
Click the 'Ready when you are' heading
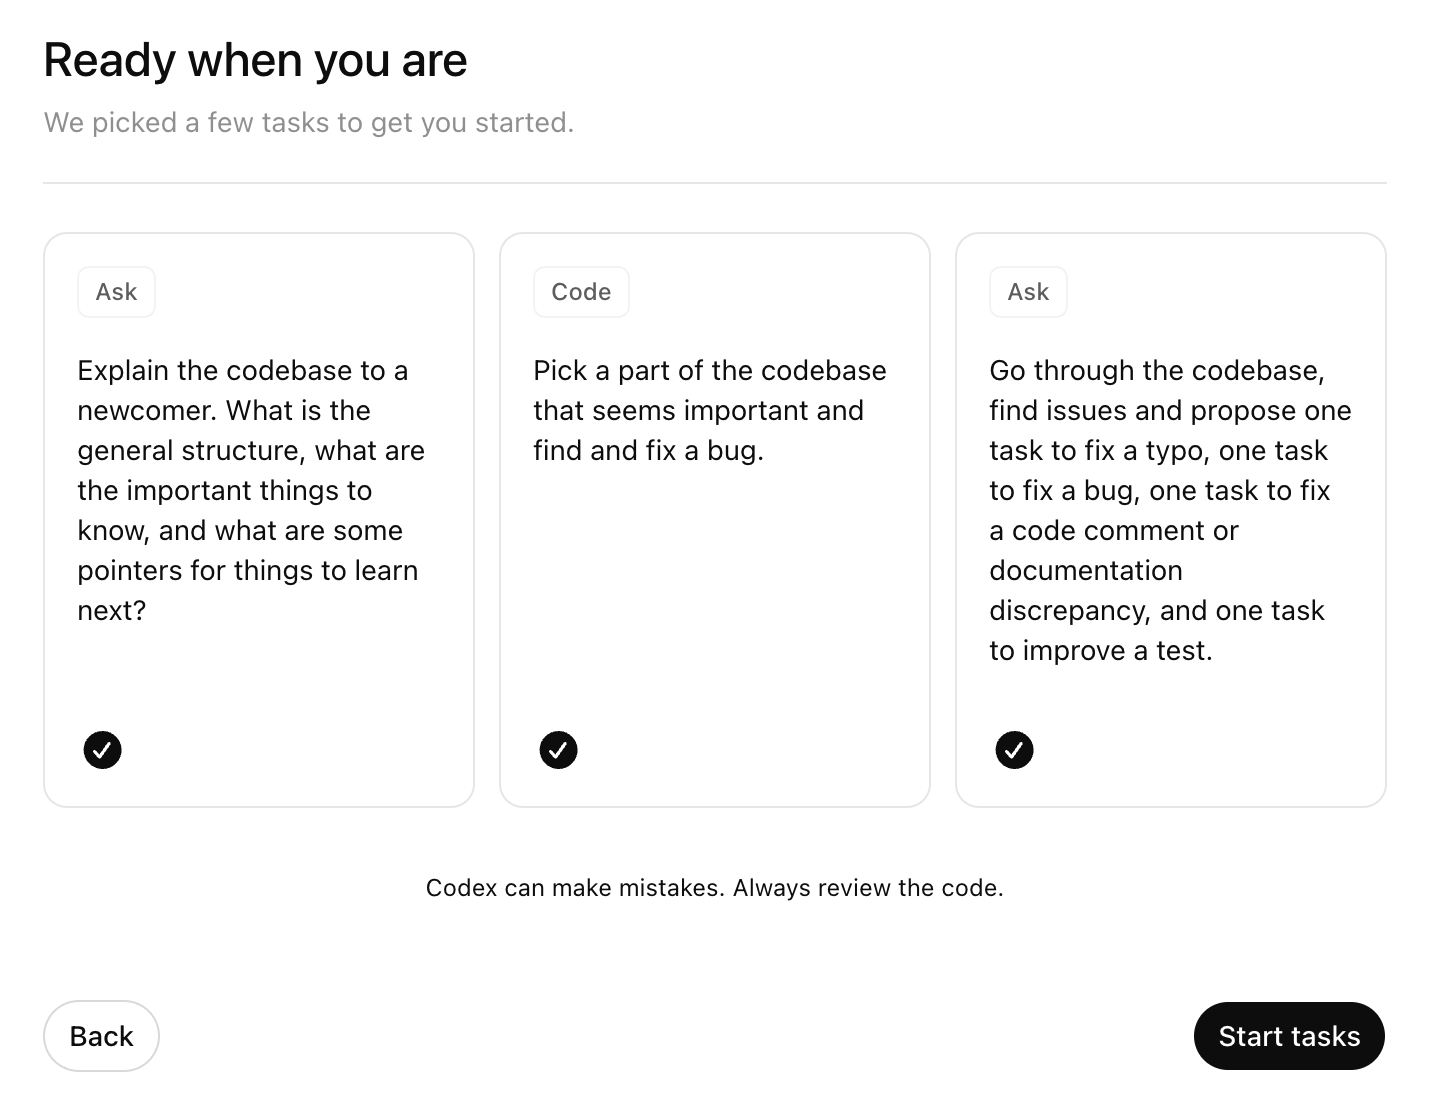[255, 60]
